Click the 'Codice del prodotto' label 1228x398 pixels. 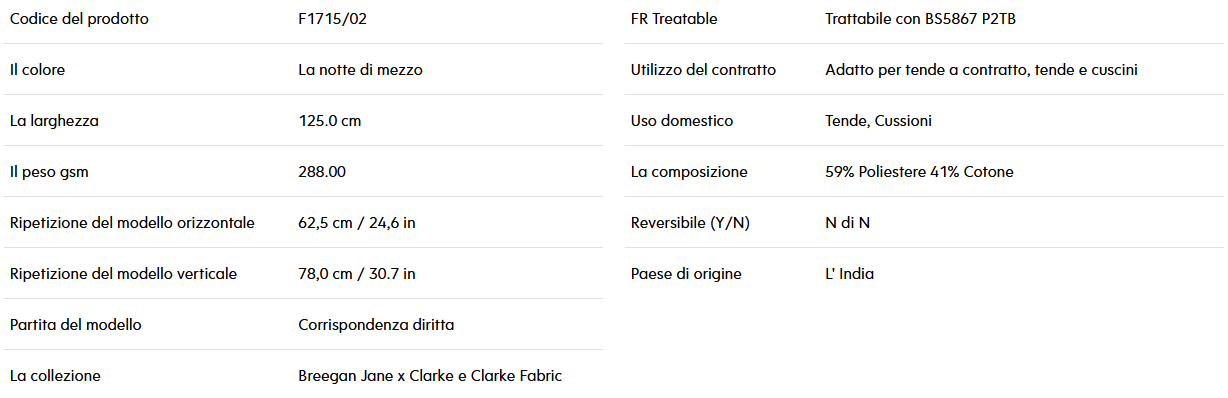(x=79, y=19)
